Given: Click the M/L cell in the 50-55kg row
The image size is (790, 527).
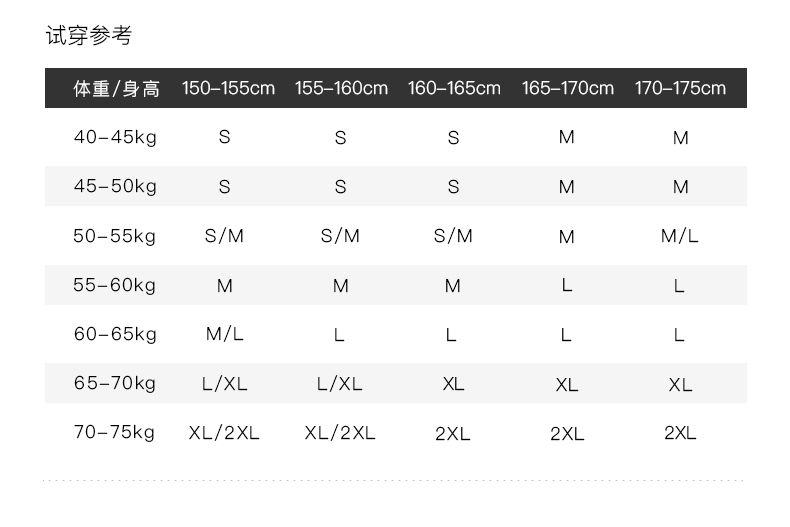Looking at the screenshot, I should click(x=680, y=236).
